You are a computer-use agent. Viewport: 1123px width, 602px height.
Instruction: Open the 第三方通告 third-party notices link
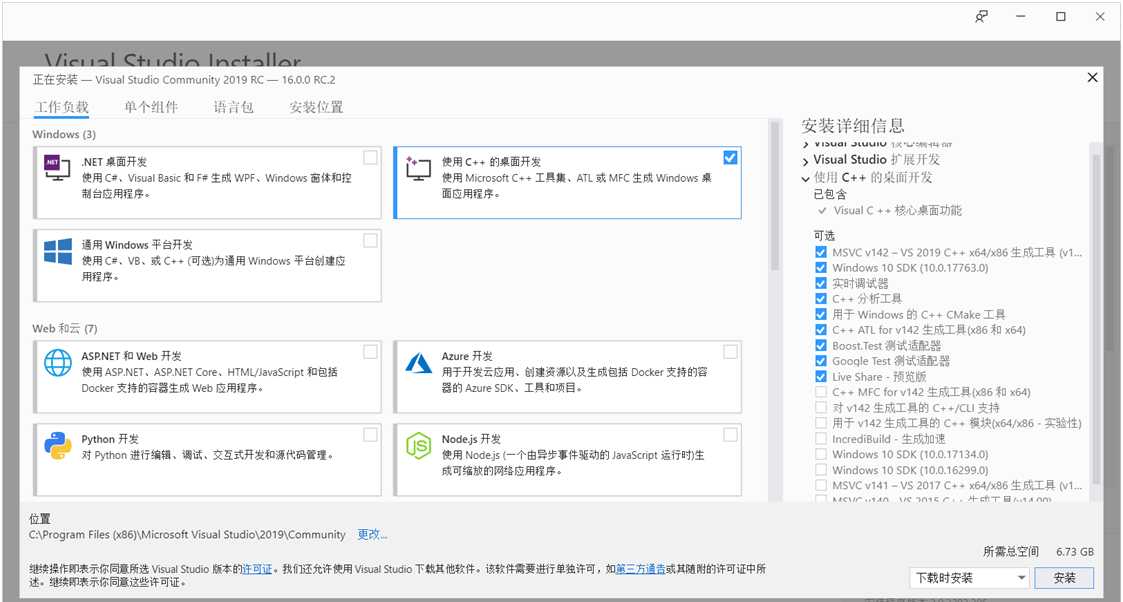click(x=640, y=569)
